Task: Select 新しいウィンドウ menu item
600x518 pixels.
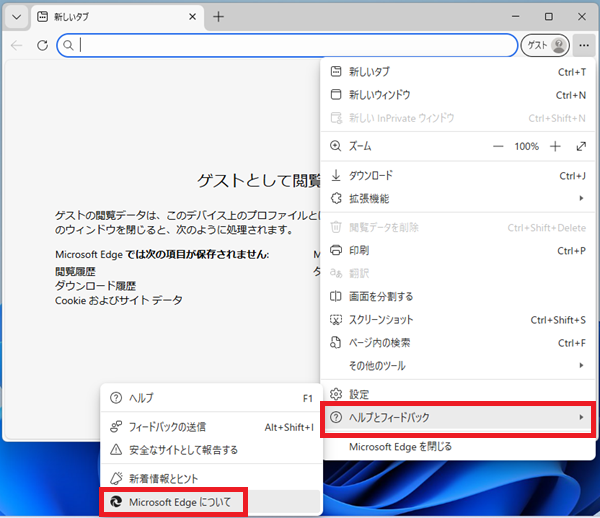Action: pos(380,95)
